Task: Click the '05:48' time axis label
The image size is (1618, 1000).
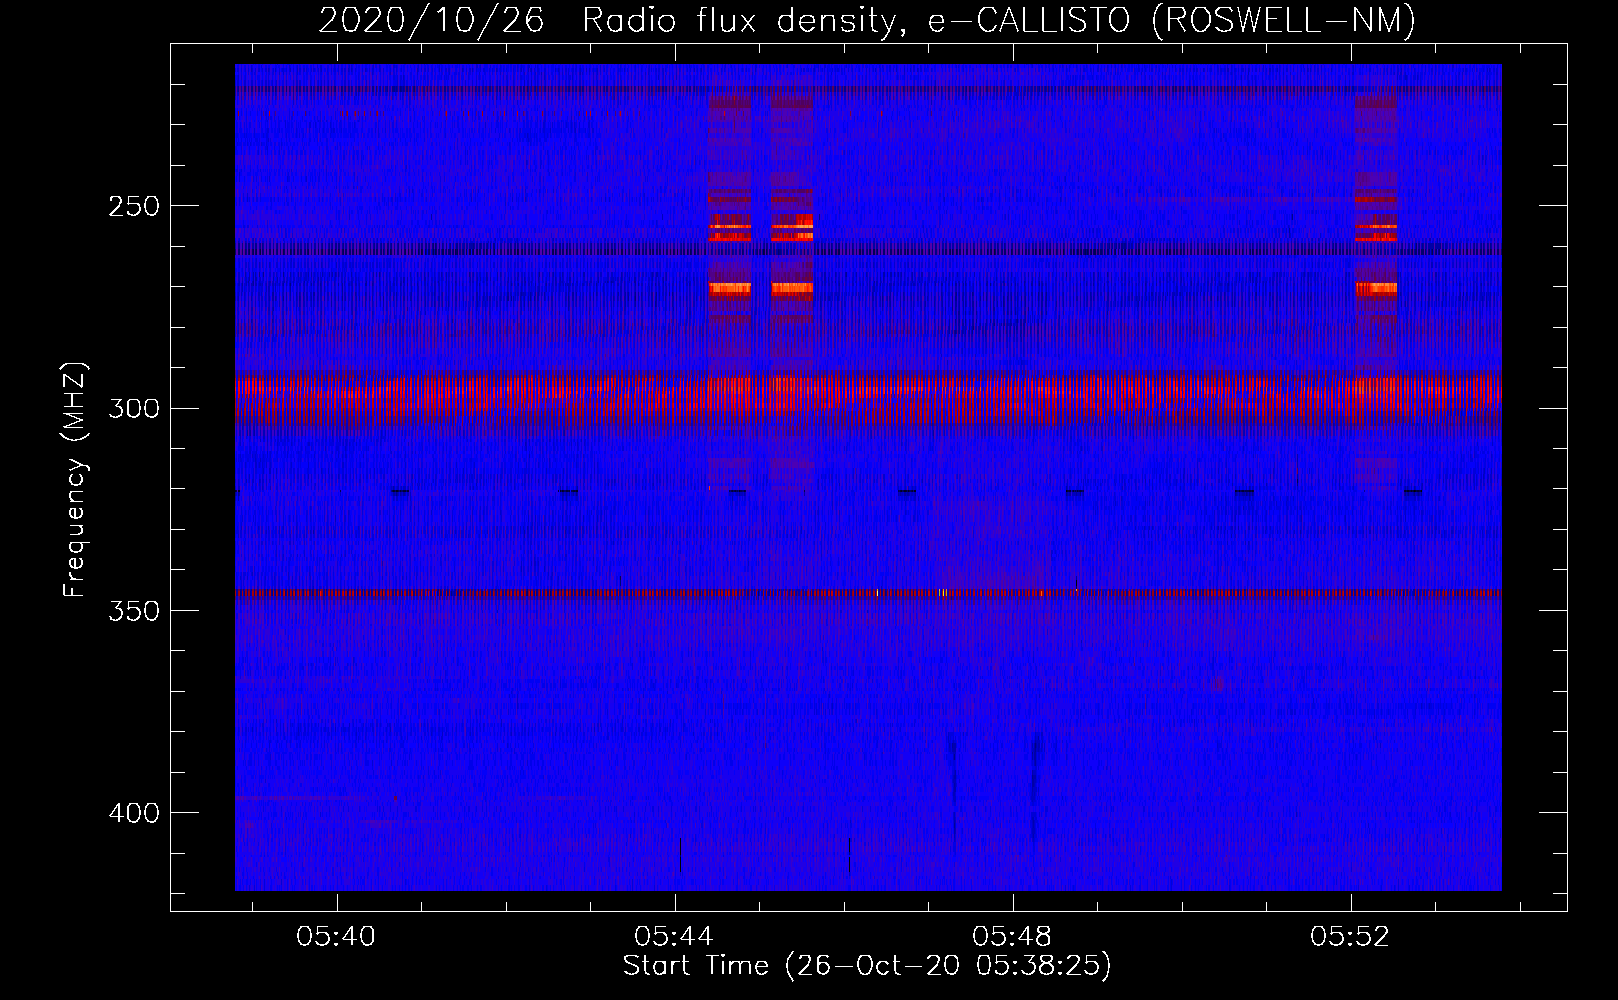Action: pos(1012,937)
